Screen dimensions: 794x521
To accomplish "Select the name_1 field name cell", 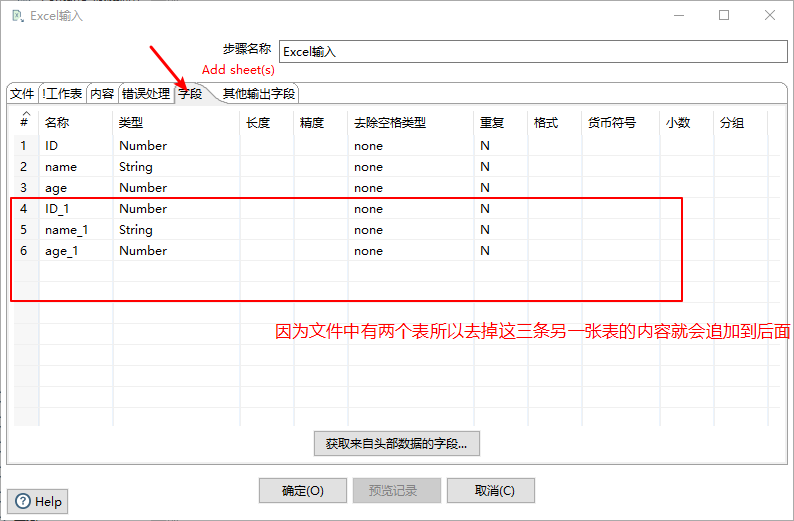I will pos(75,230).
